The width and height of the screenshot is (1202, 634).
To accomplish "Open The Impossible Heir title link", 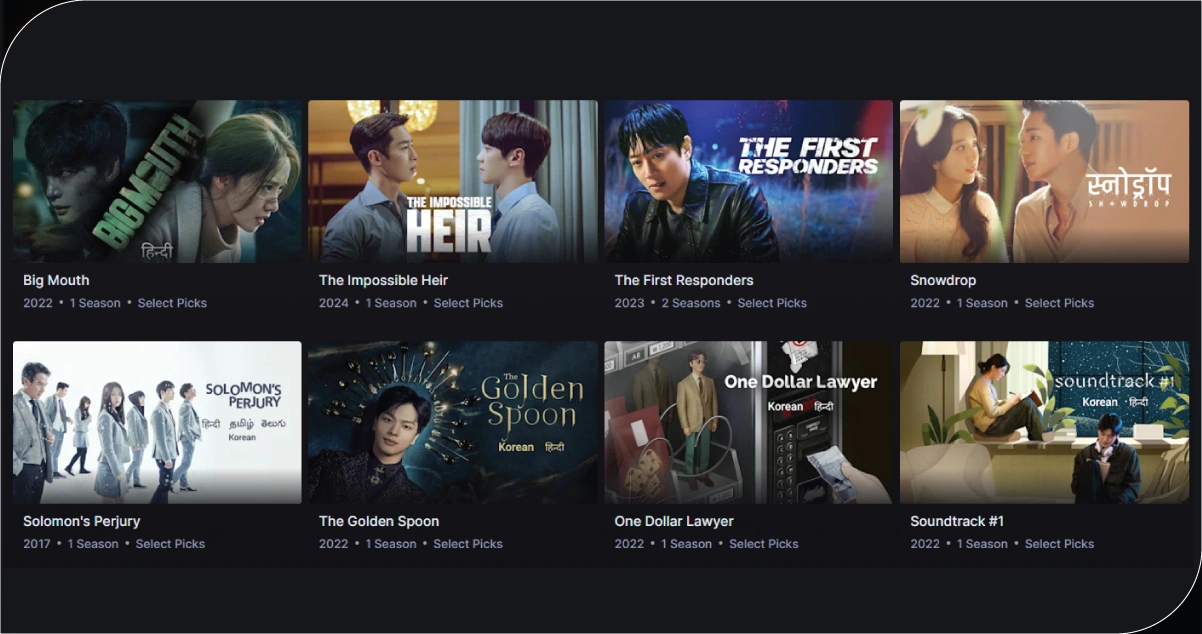I will click(383, 280).
